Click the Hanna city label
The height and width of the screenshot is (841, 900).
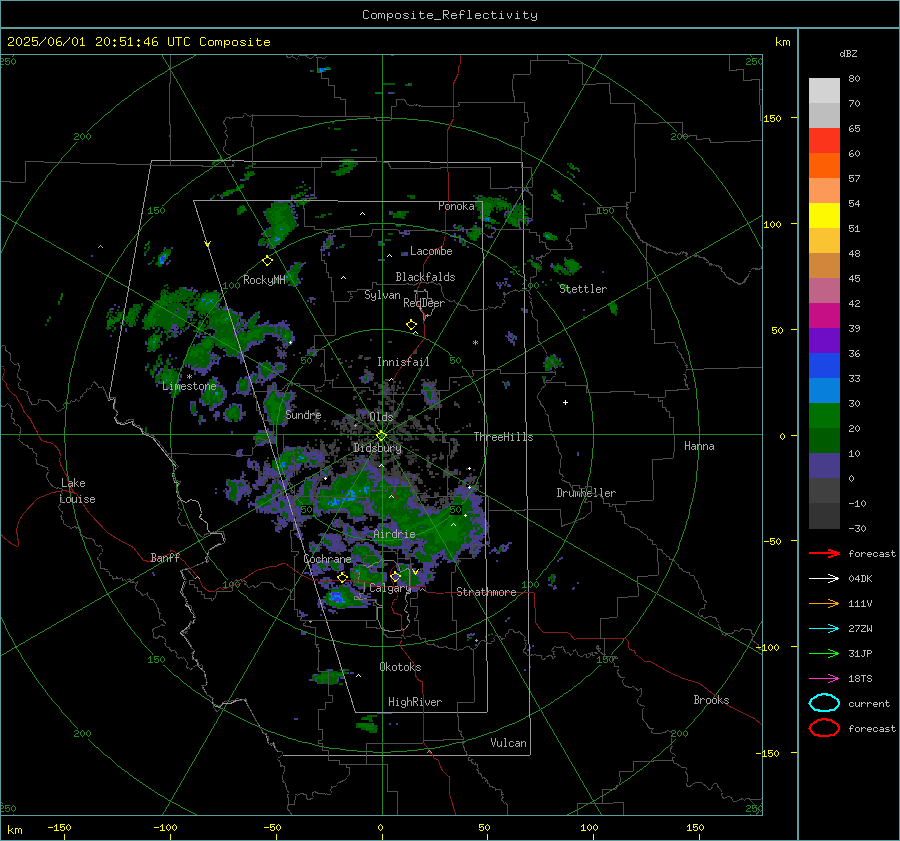pyautogui.click(x=699, y=446)
